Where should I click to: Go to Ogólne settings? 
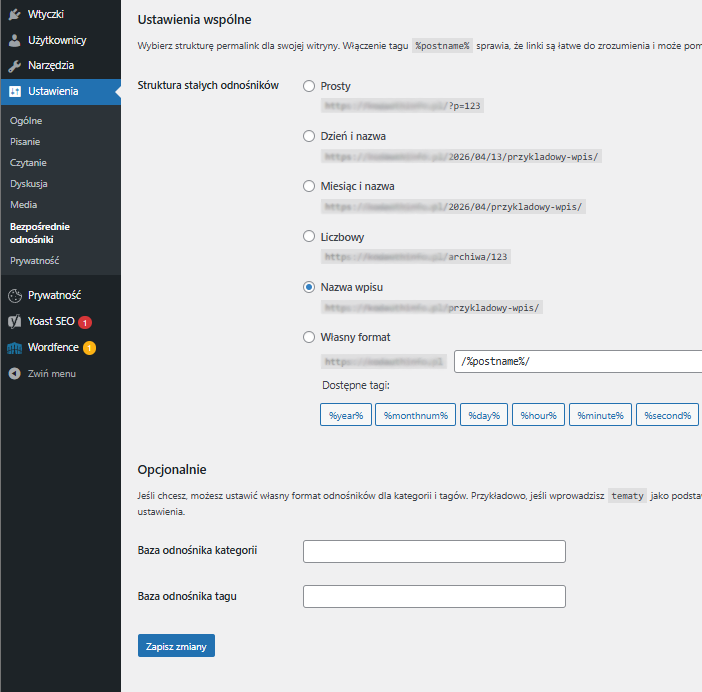pos(26,121)
